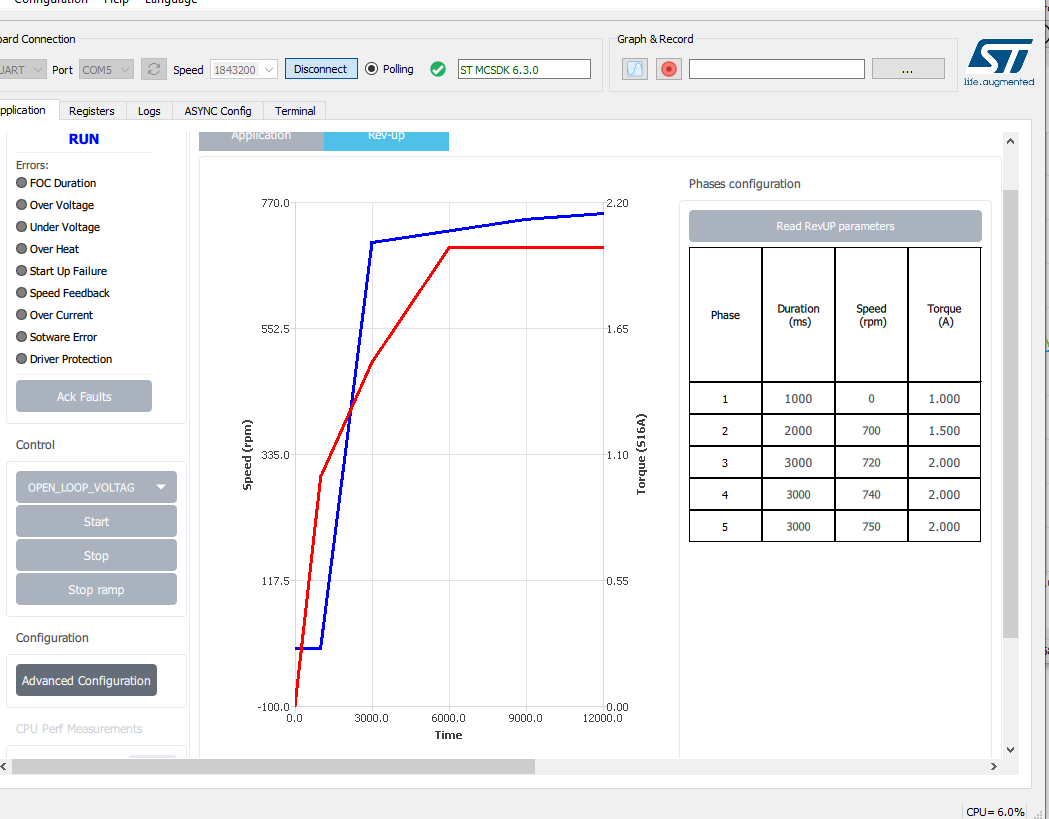The width and height of the screenshot is (1049, 819).
Task: Start recording with the red record icon
Action: tap(668, 68)
